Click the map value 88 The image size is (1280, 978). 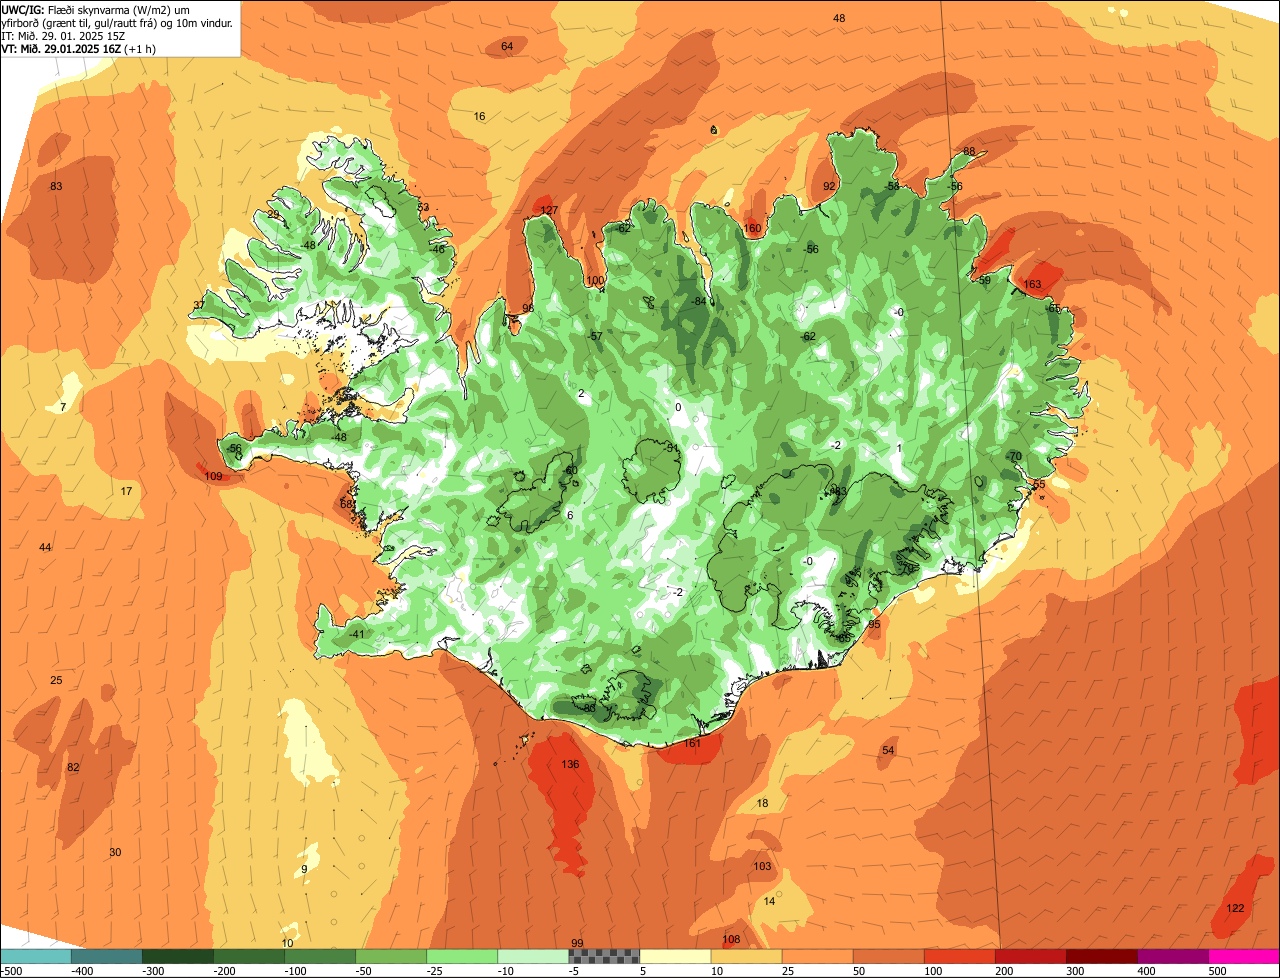pyautogui.click(x=968, y=151)
